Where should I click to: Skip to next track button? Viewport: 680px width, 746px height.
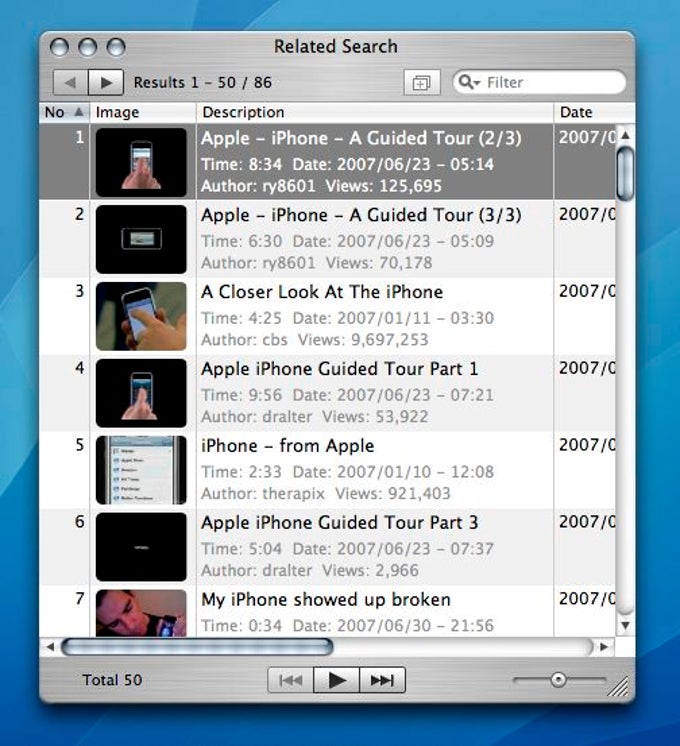(x=382, y=680)
